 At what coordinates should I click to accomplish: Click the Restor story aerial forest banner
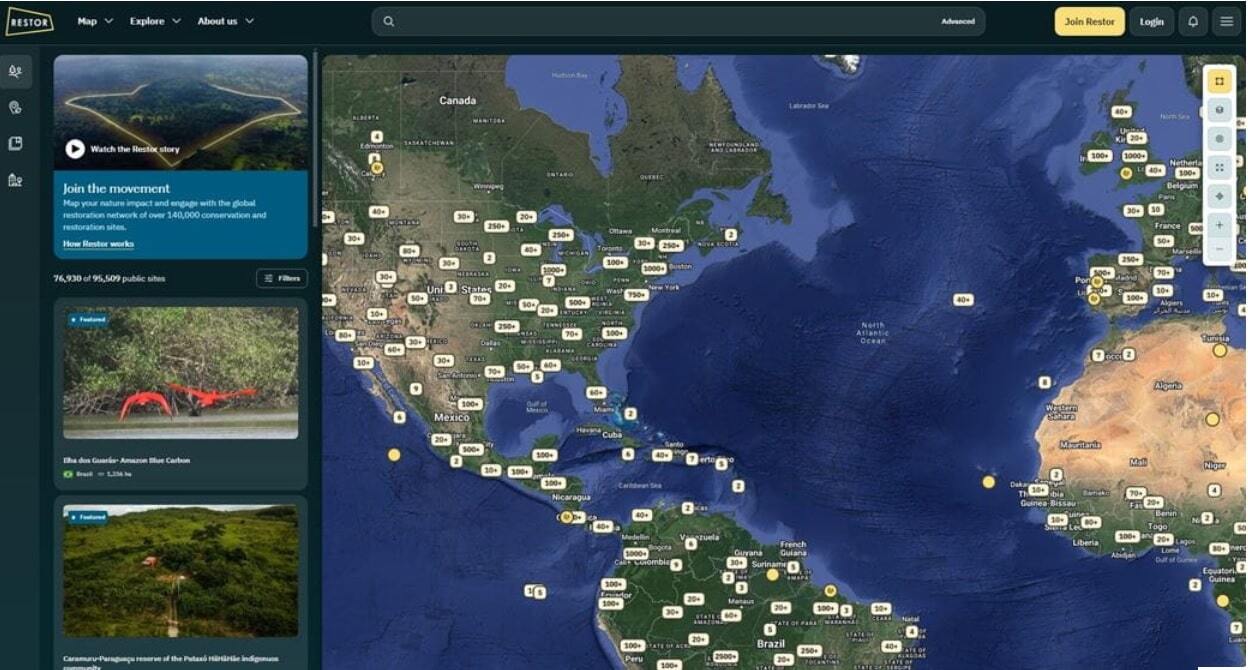(x=181, y=112)
